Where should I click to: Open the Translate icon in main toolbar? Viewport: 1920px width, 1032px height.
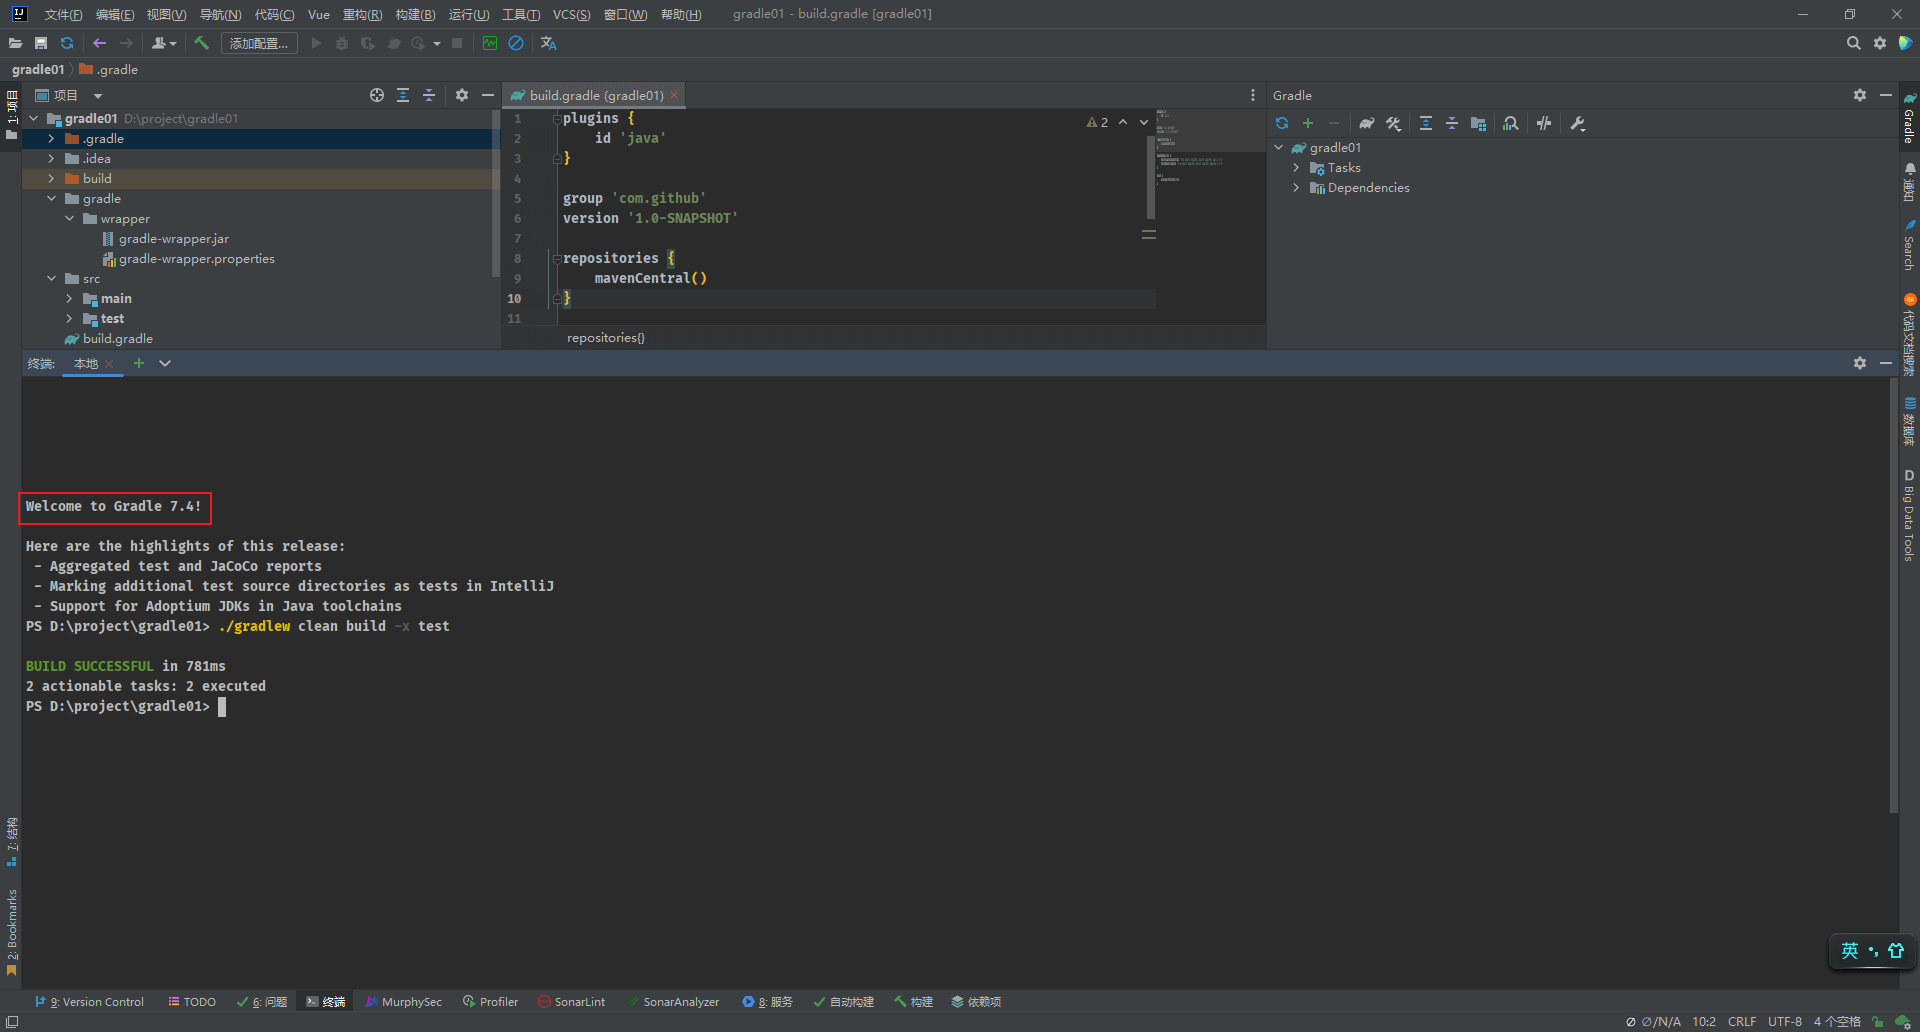[x=548, y=43]
